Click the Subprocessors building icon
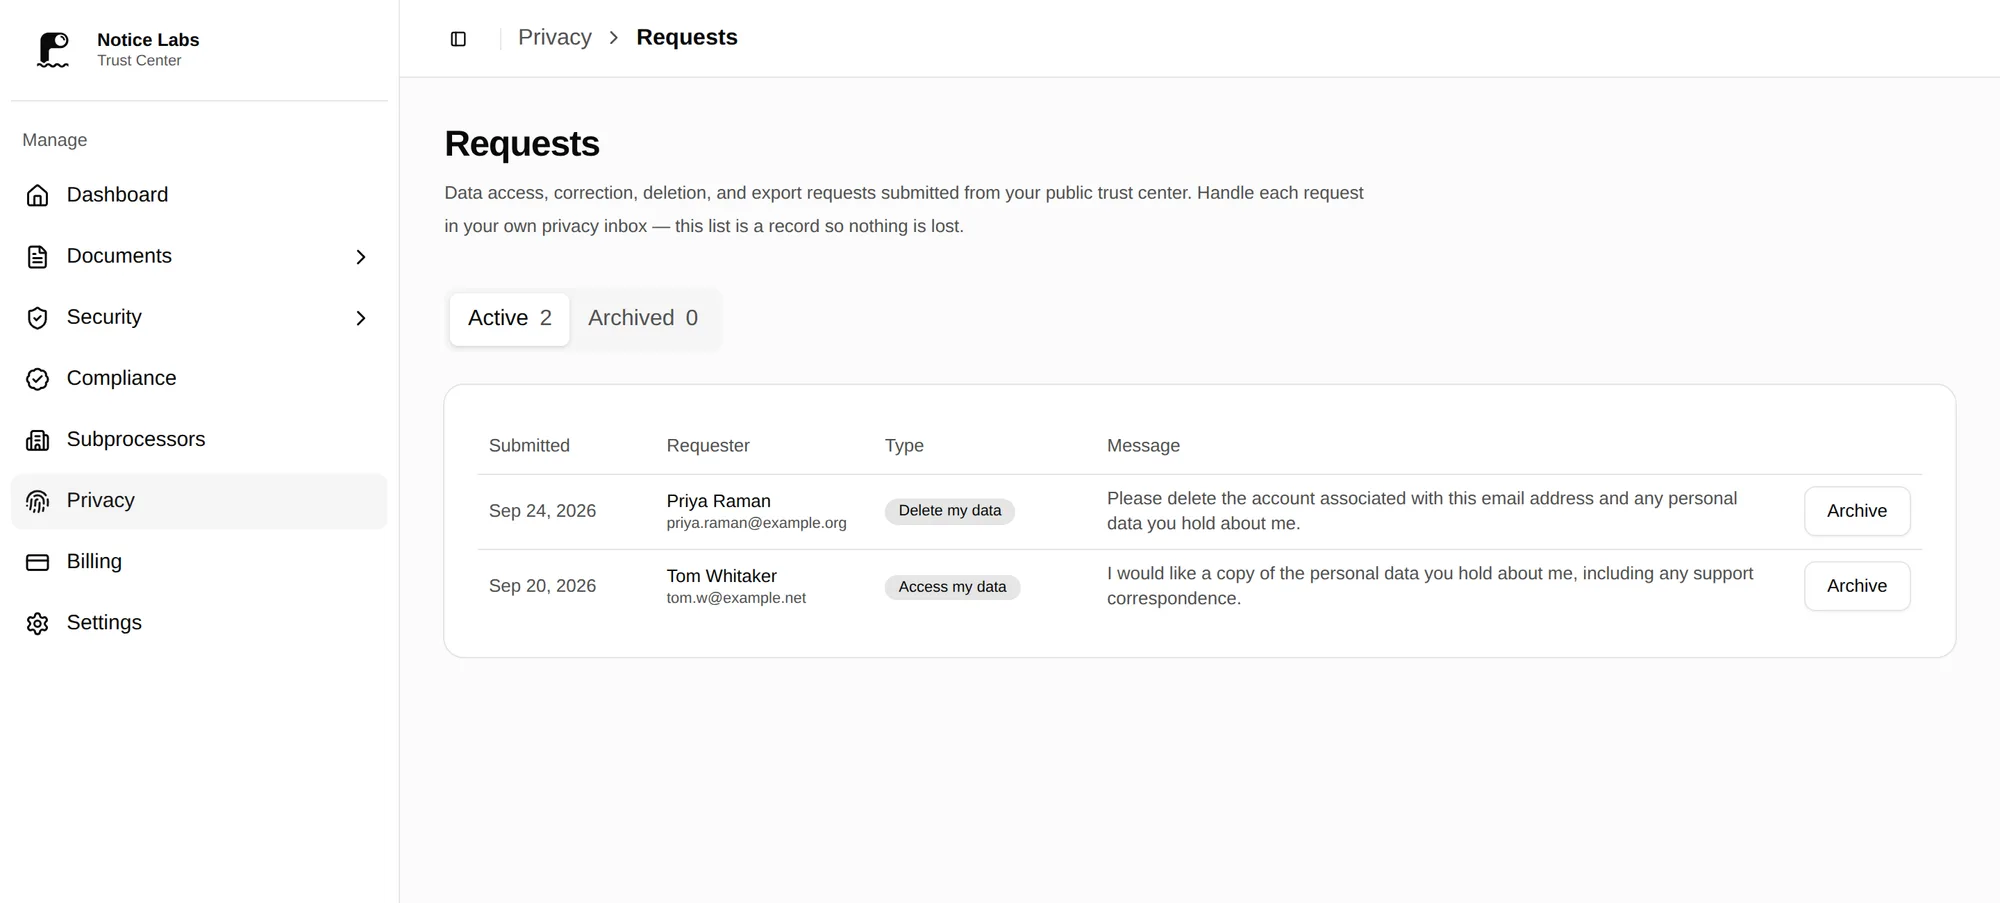This screenshot has width=2000, height=903. (38, 440)
